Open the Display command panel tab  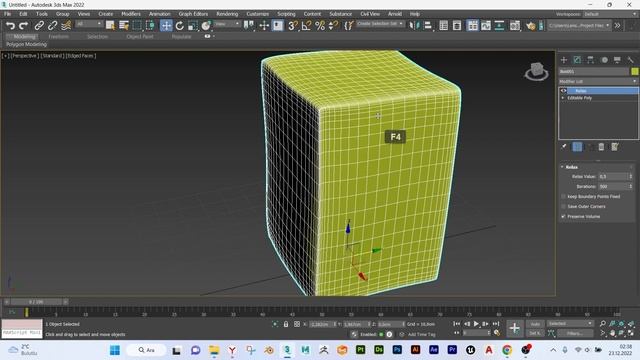tap(617, 60)
